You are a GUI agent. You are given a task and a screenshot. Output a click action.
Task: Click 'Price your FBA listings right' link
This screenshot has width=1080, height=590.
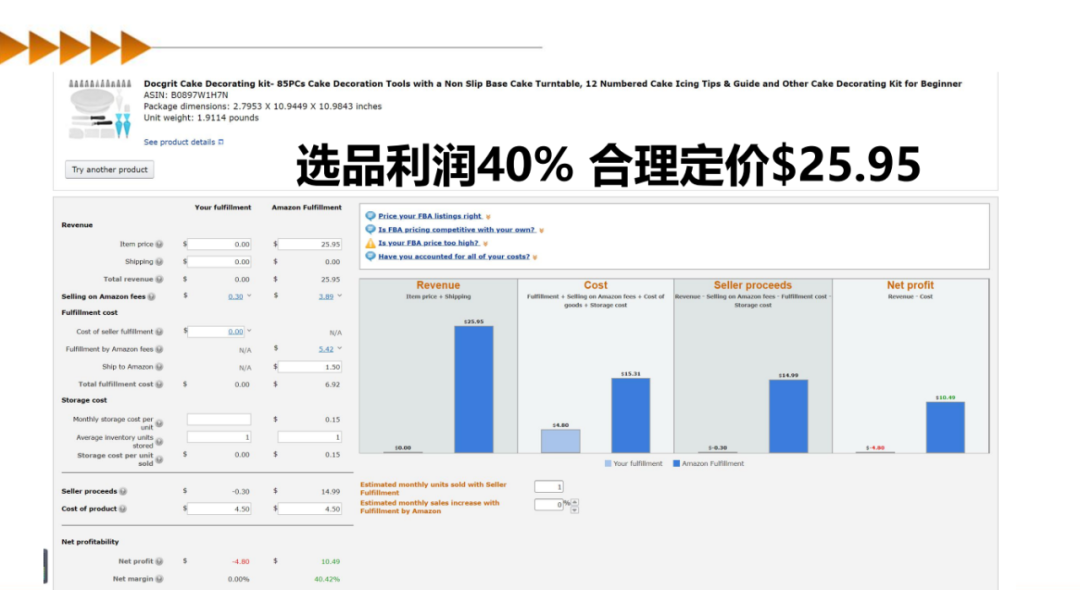click(x=430, y=216)
